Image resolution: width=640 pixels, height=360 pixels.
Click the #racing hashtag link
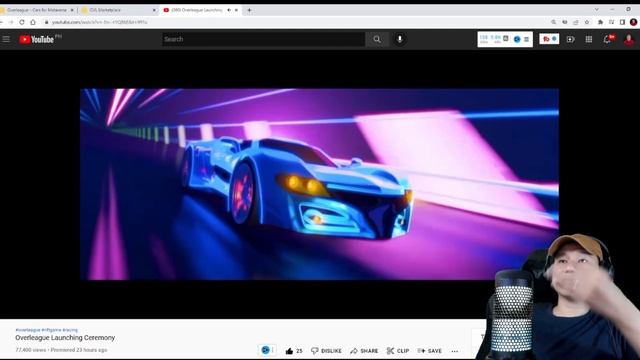point(70,330)
